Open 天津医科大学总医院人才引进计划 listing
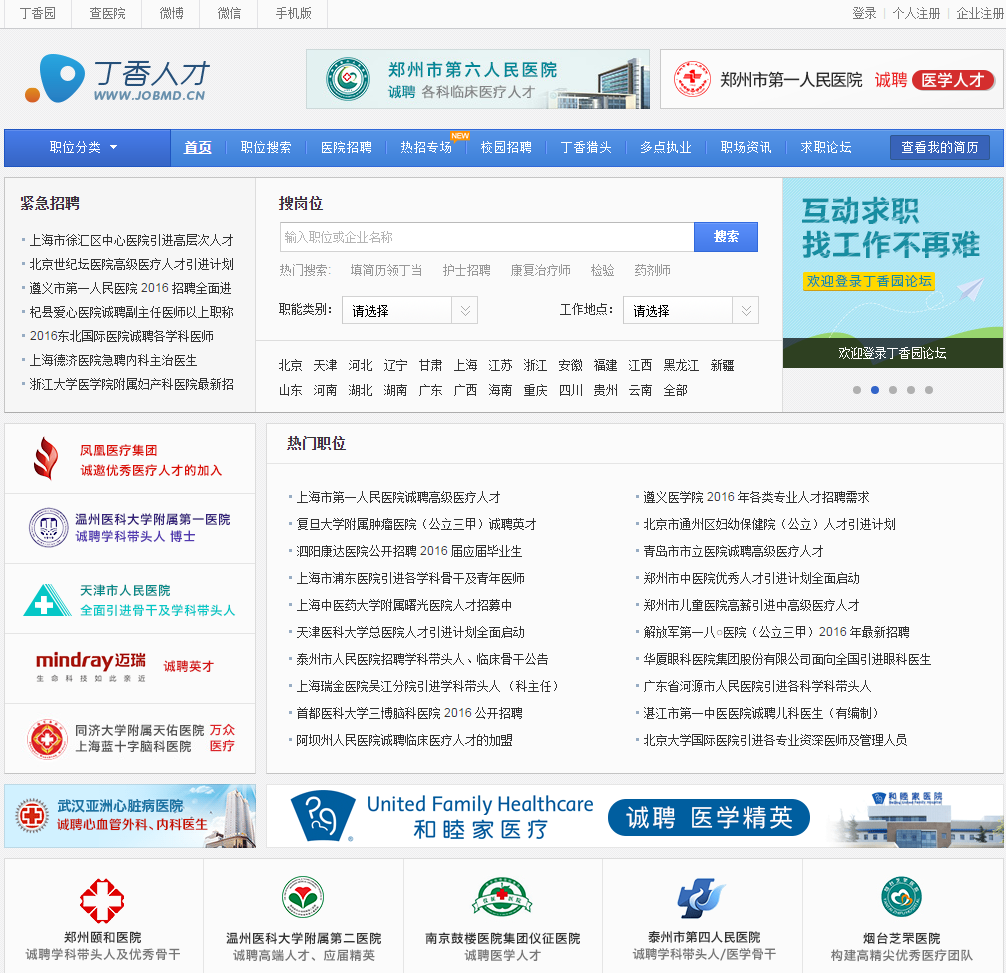 coord(410,632)
